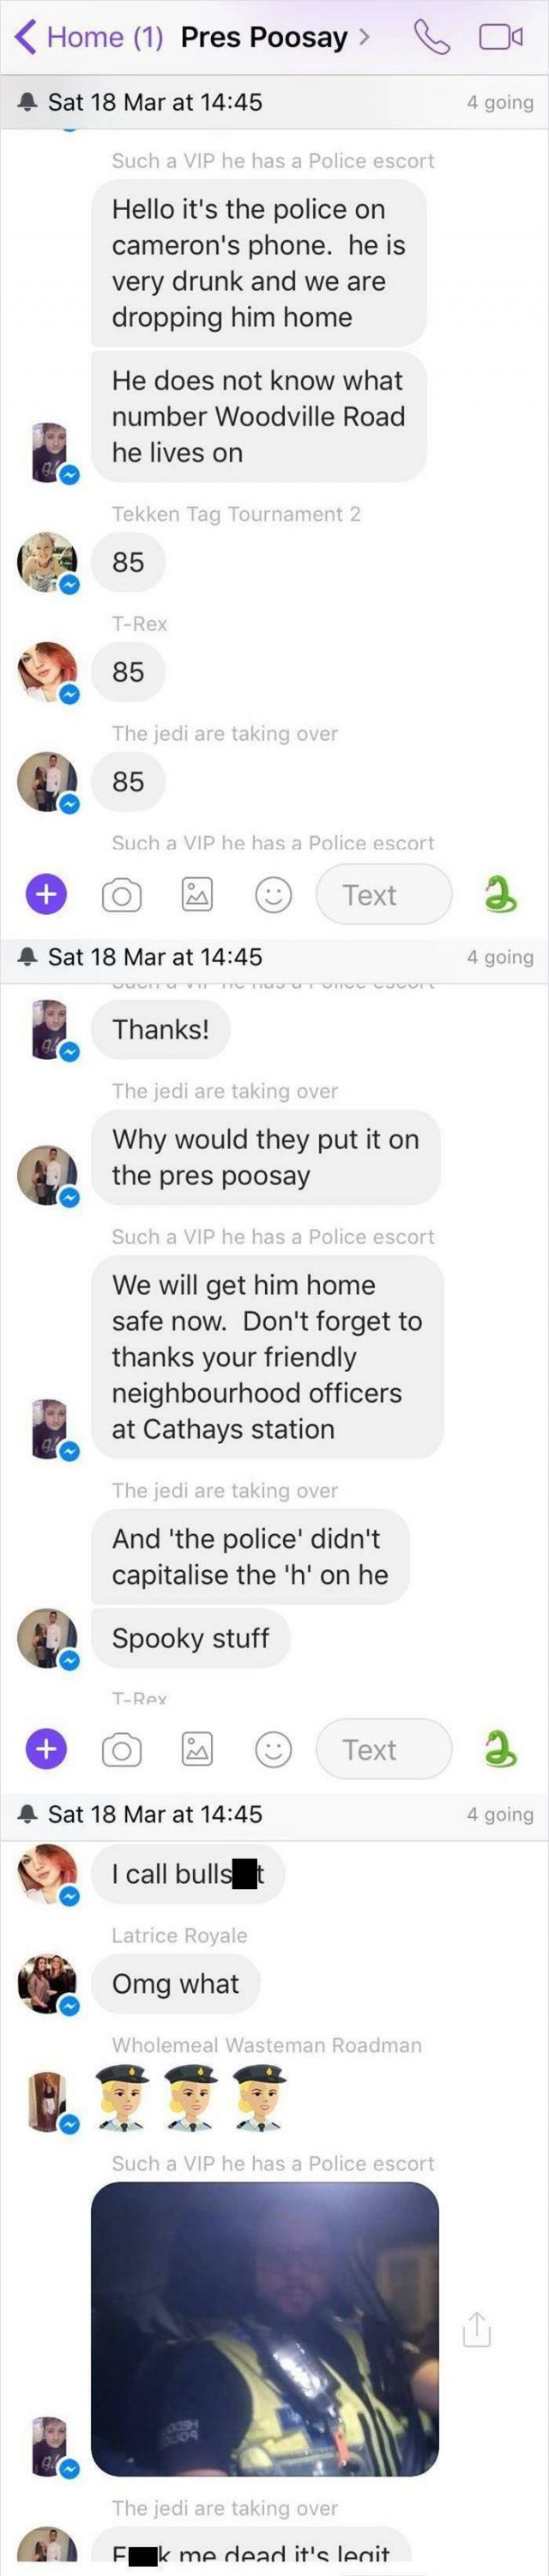Start a voice call with phone icon
The width and height of the screenshot is (549, 2576).
click(431, 37)
